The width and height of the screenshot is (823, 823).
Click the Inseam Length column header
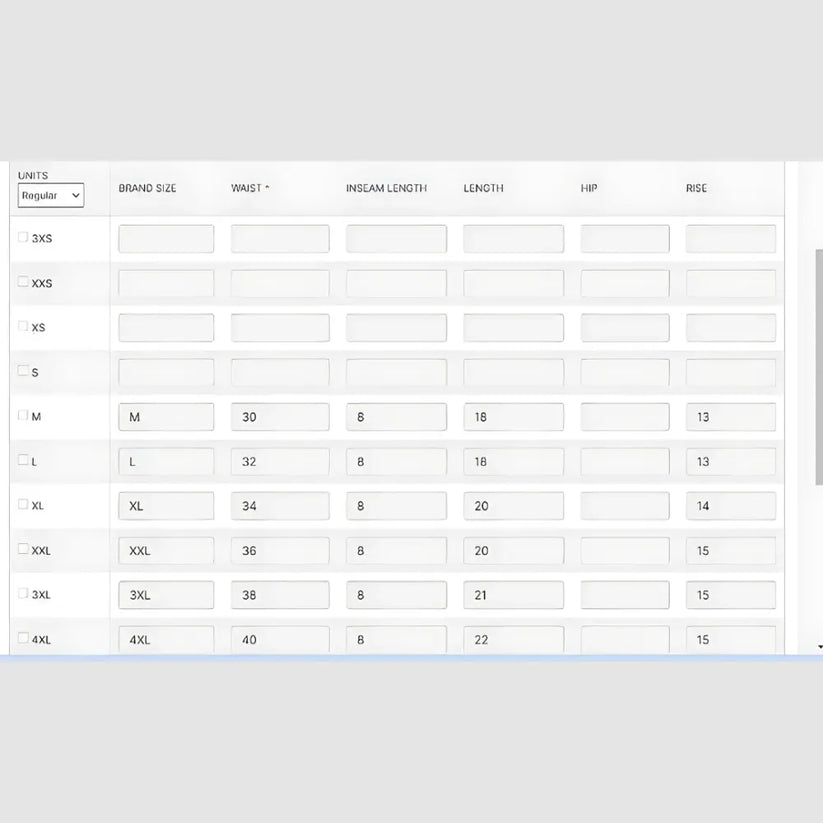point(386,188)
